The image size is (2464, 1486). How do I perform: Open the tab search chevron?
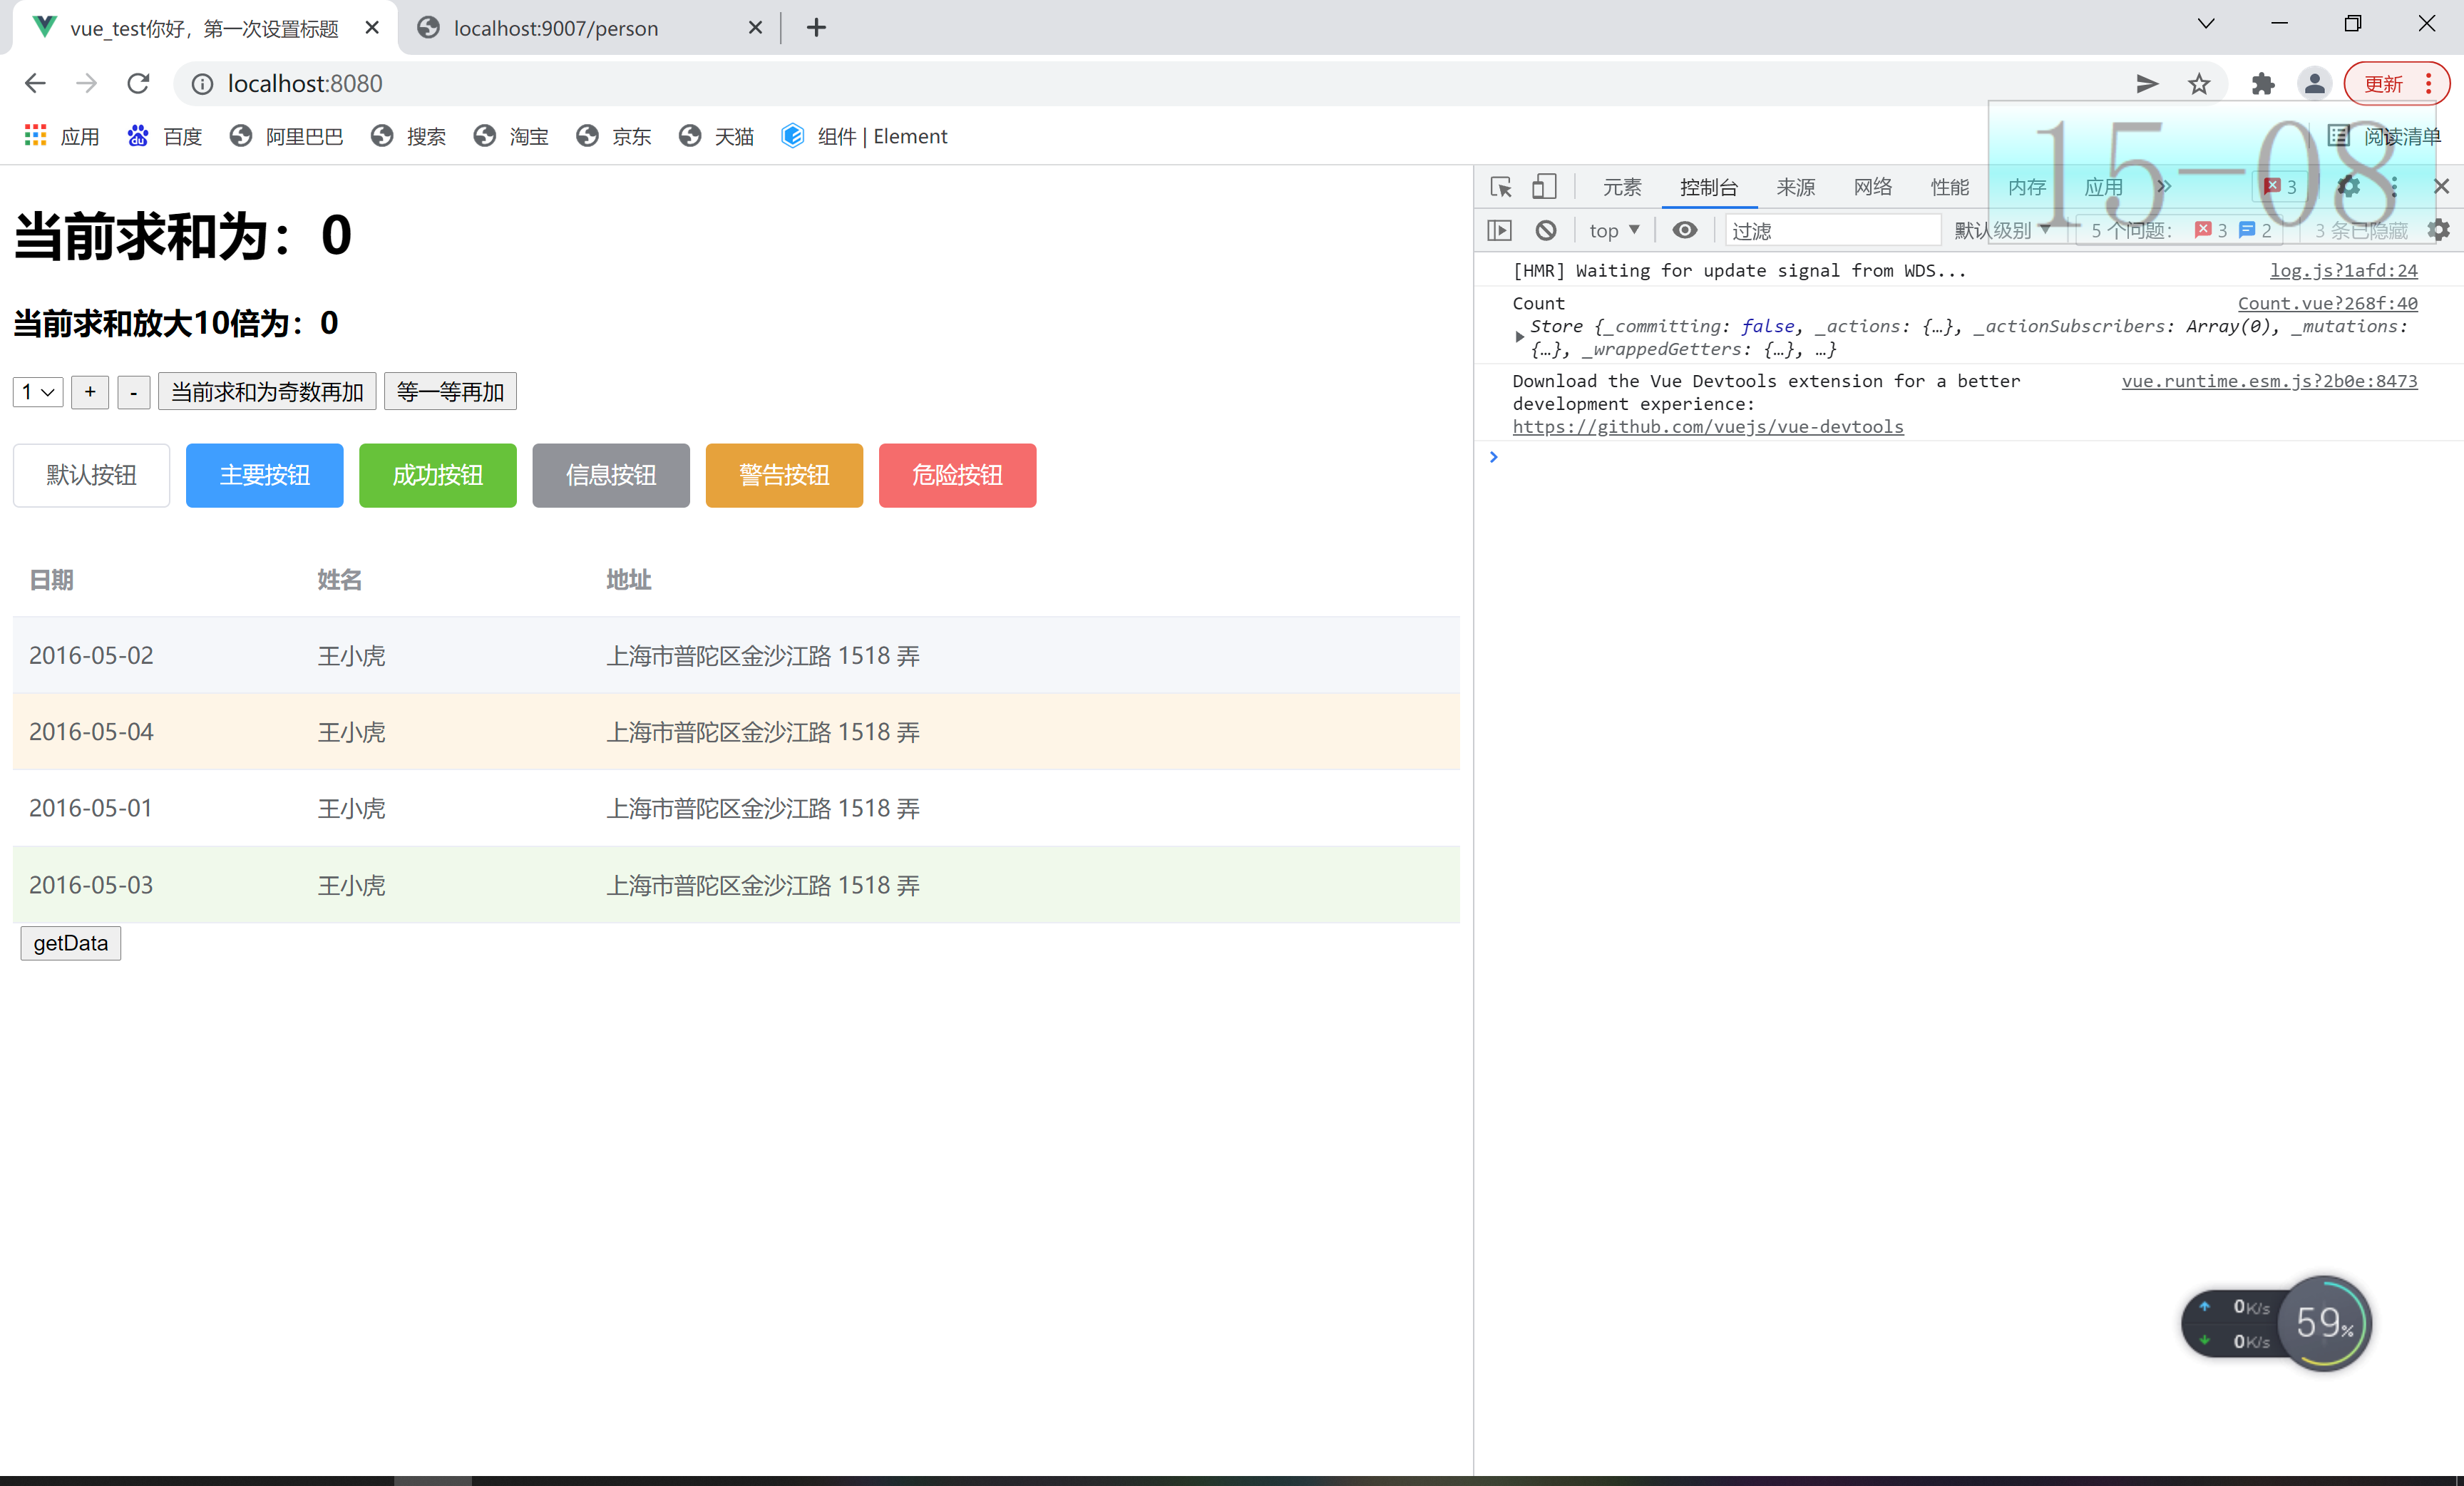coord(2205,24)
